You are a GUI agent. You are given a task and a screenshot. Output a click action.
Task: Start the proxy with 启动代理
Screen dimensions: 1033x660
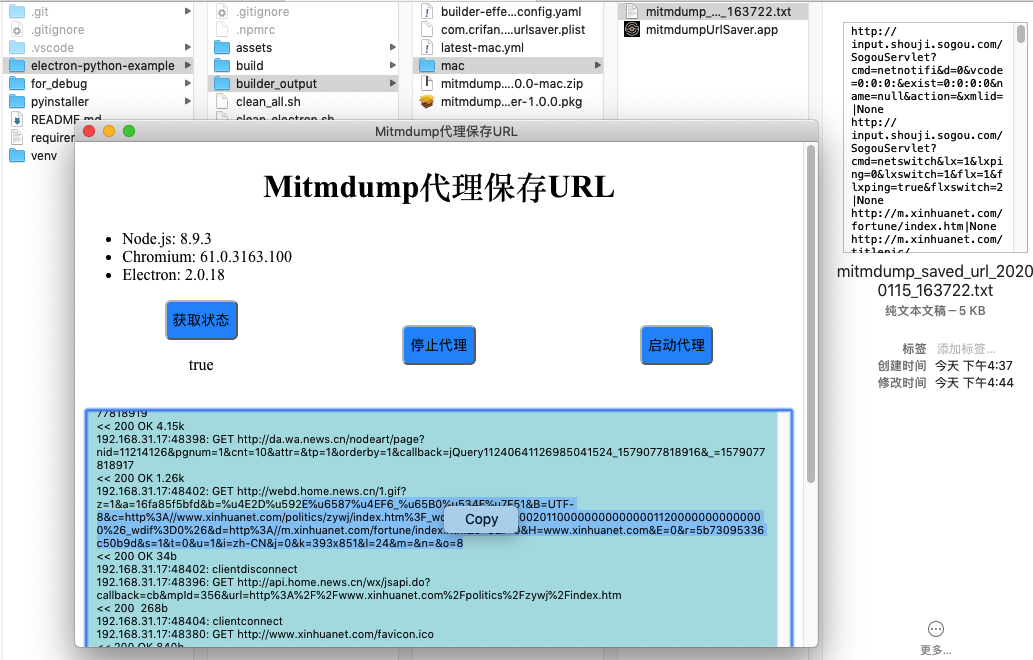point(676,345)
